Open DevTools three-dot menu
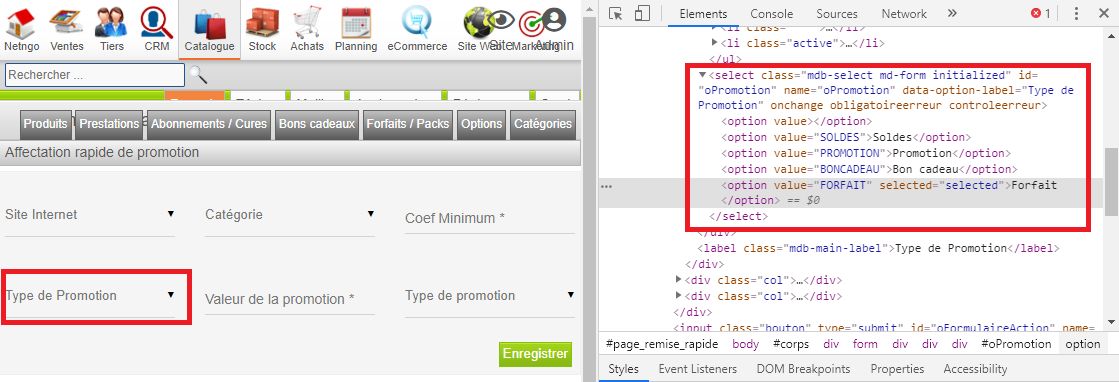The width and height of the screenshot is (1119, 382). 1077,14
